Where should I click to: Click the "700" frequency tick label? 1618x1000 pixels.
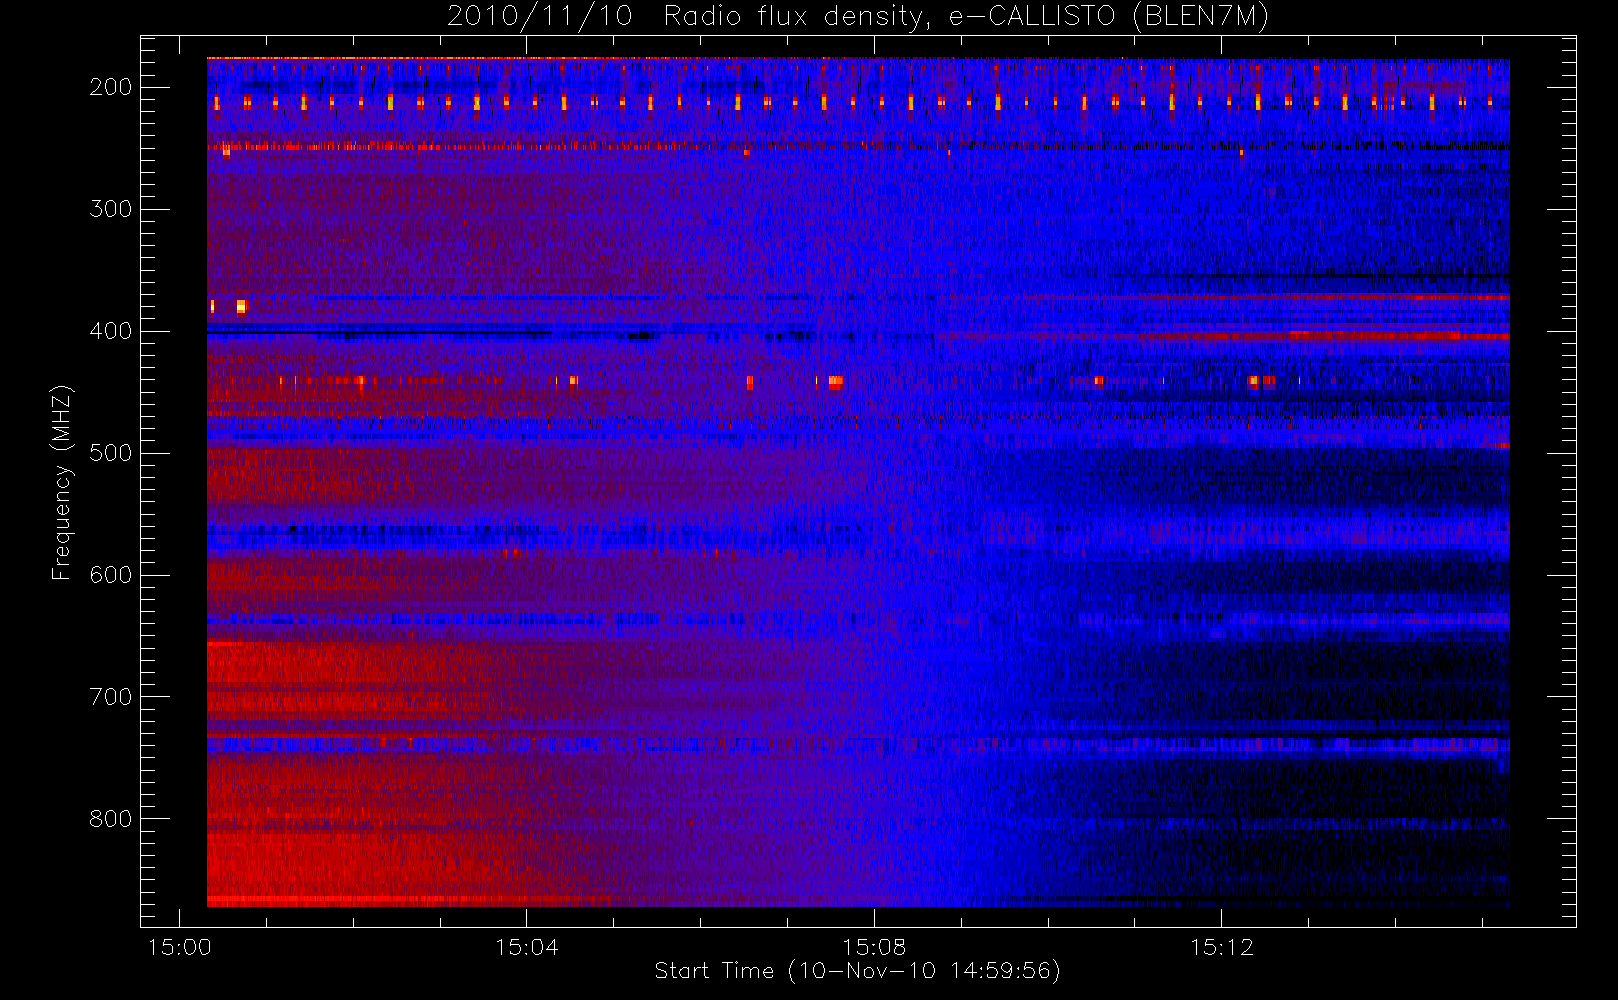click(x=111, y=697)
